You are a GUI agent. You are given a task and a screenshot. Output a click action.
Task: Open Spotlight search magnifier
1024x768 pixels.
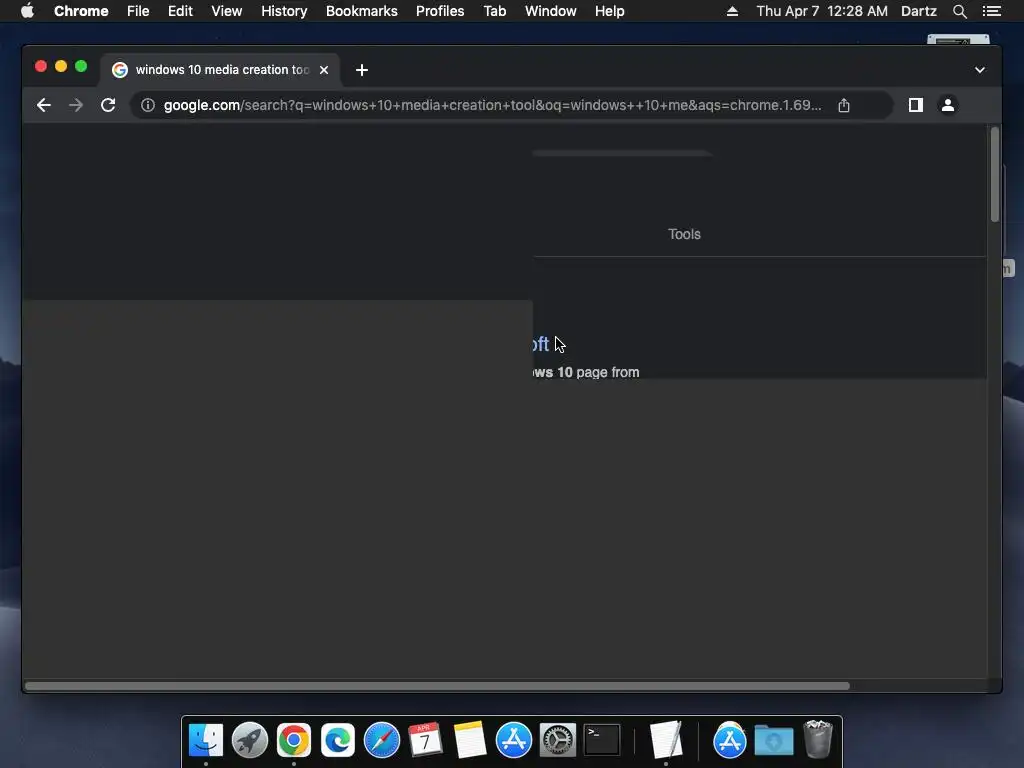[x=959, y=11]
